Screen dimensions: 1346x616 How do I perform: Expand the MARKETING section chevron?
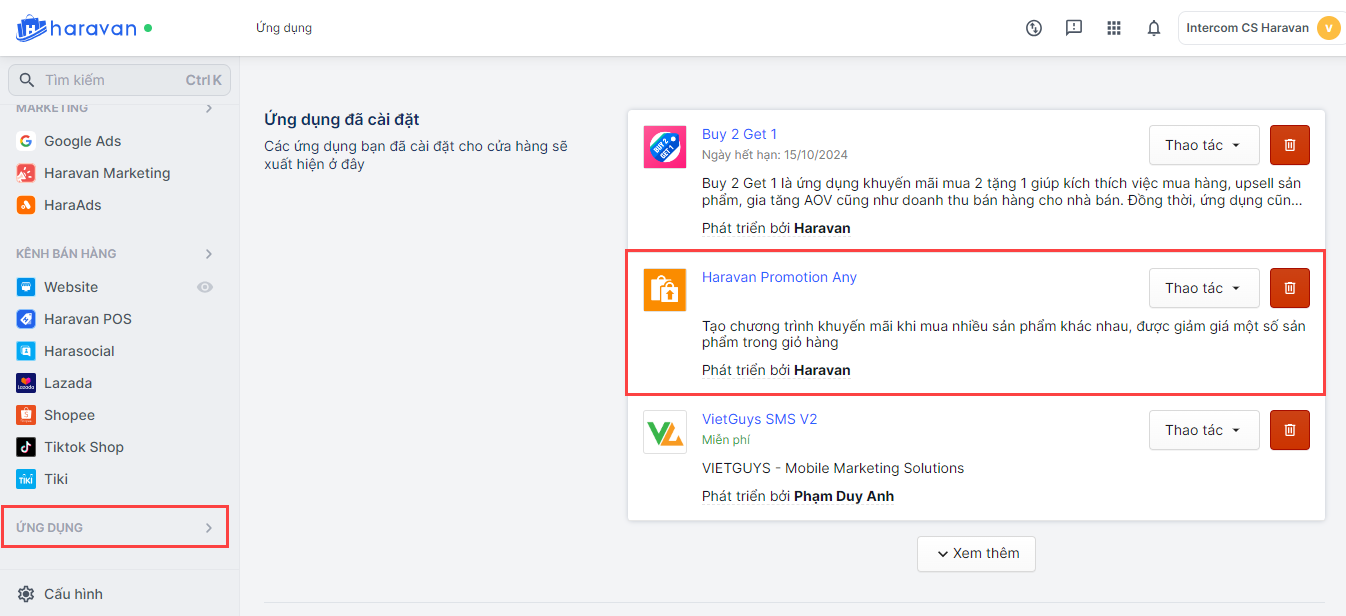point(209,108)
